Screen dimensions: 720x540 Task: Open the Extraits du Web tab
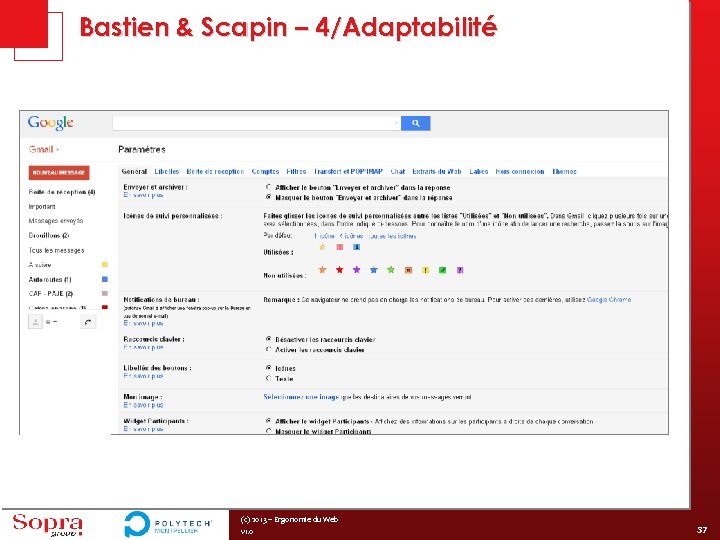tap(437, 171)
